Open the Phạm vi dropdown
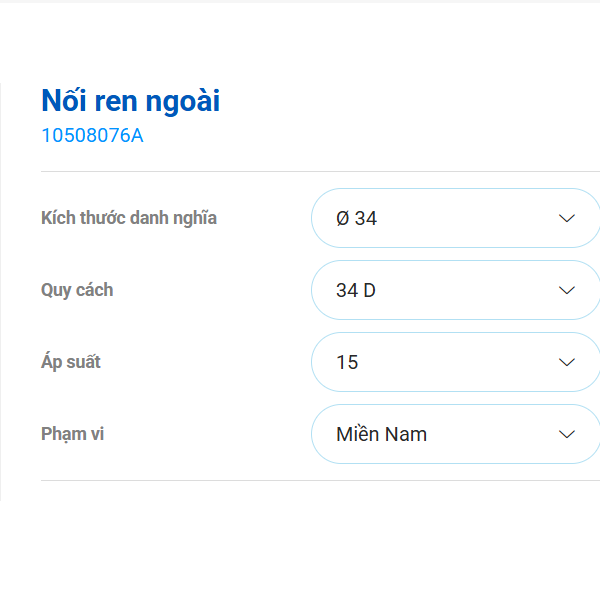 click(455, 434)
